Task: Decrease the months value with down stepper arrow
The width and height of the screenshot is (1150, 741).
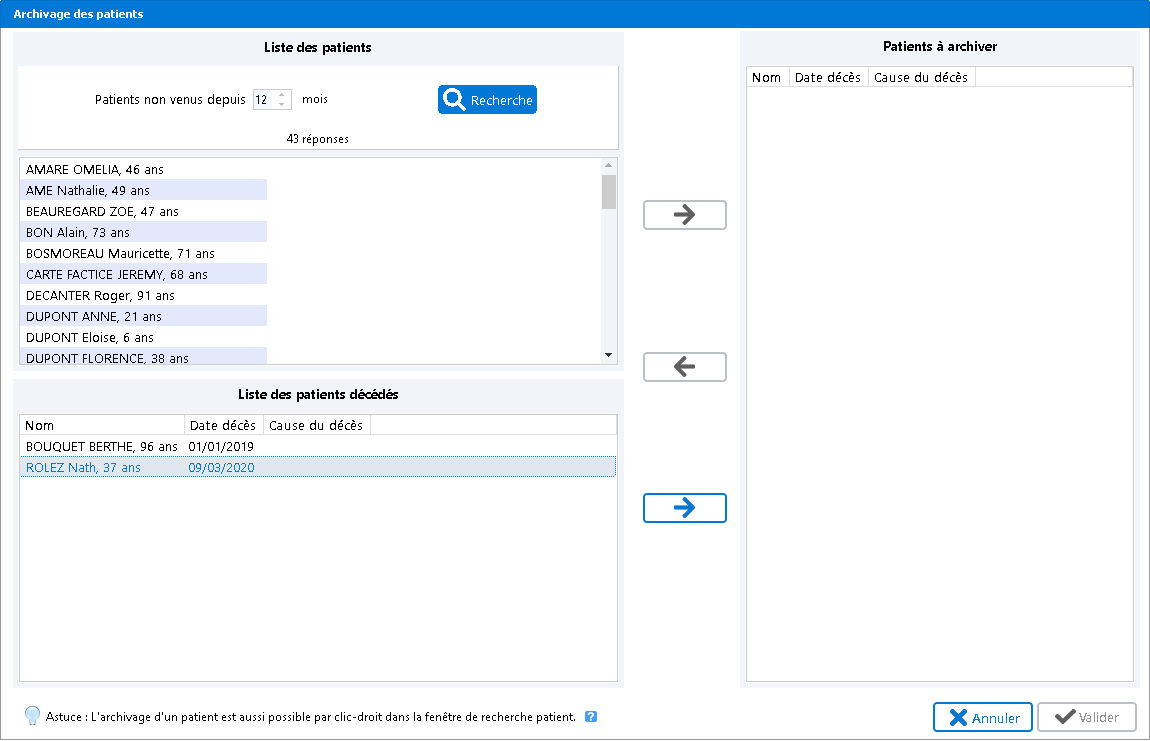Action: (x=282, y=104)
